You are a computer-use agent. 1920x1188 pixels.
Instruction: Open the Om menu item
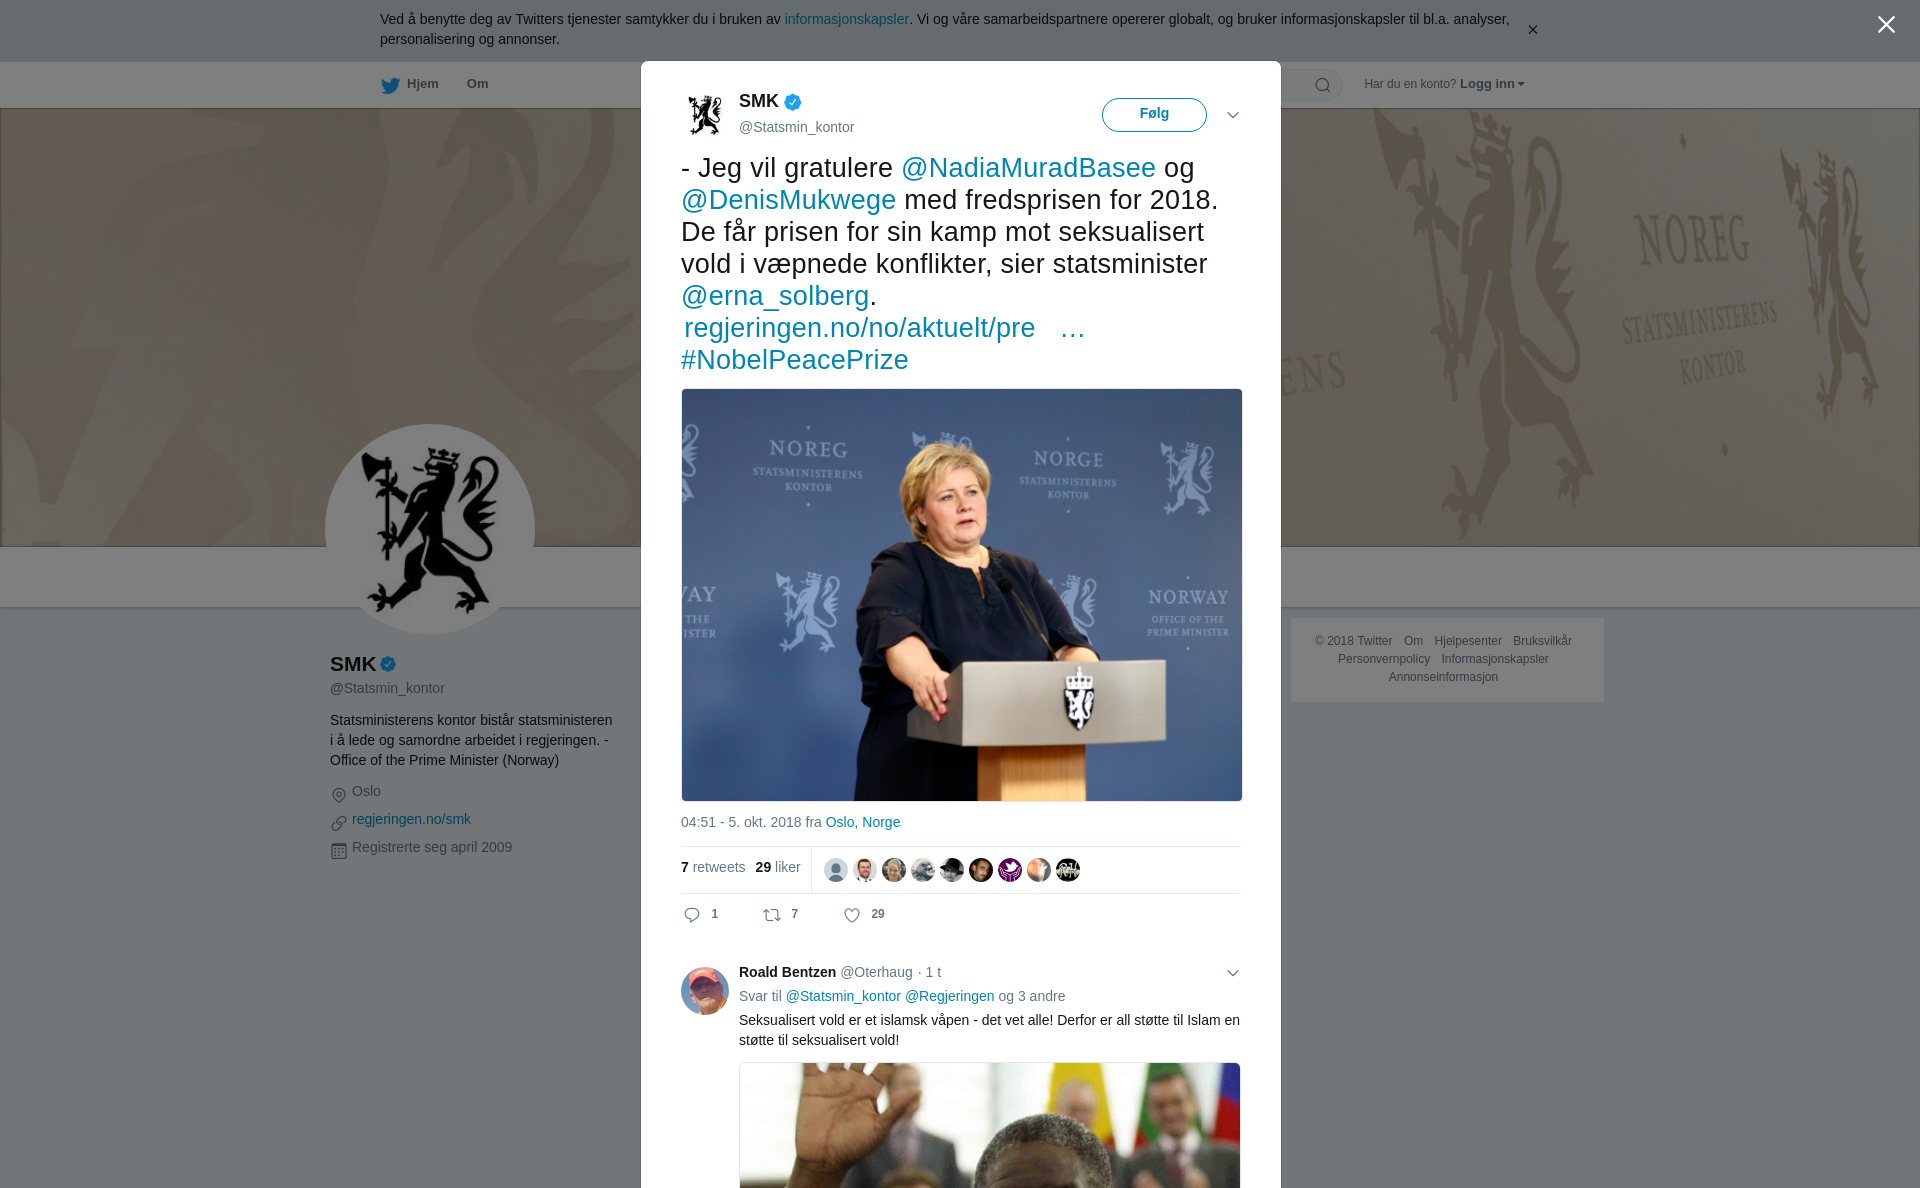pos(477,84)
